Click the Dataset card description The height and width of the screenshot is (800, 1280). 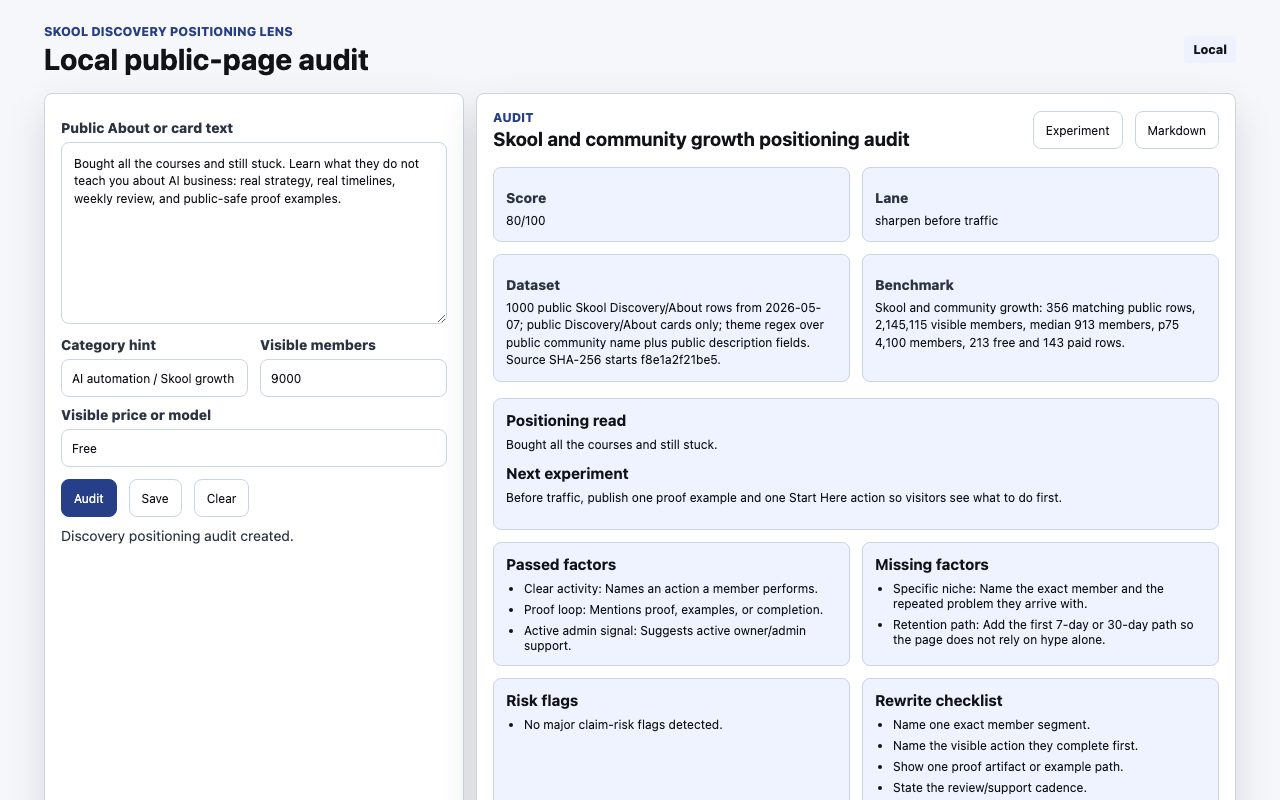point(665,334)
